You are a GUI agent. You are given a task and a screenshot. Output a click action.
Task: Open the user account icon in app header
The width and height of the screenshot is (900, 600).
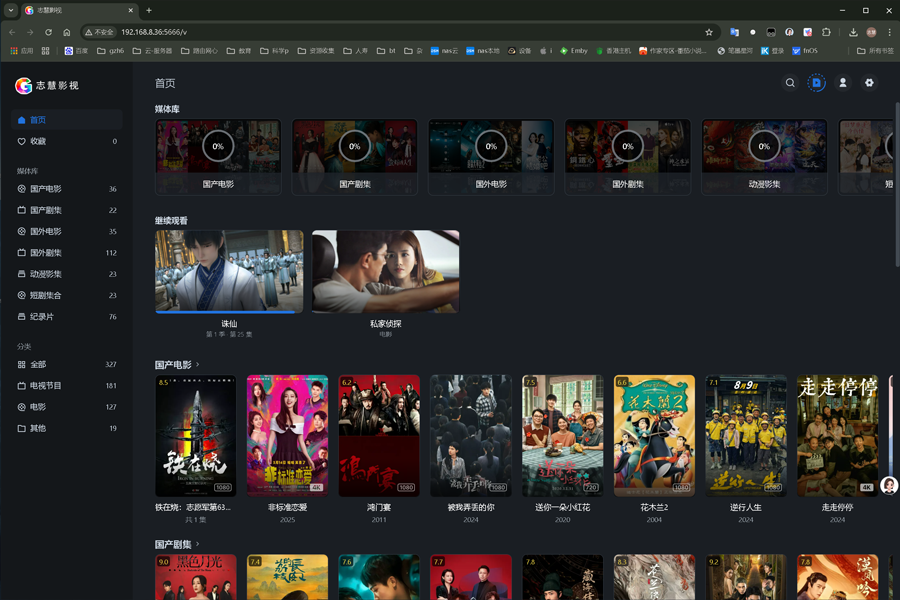[x=843, y=83]
